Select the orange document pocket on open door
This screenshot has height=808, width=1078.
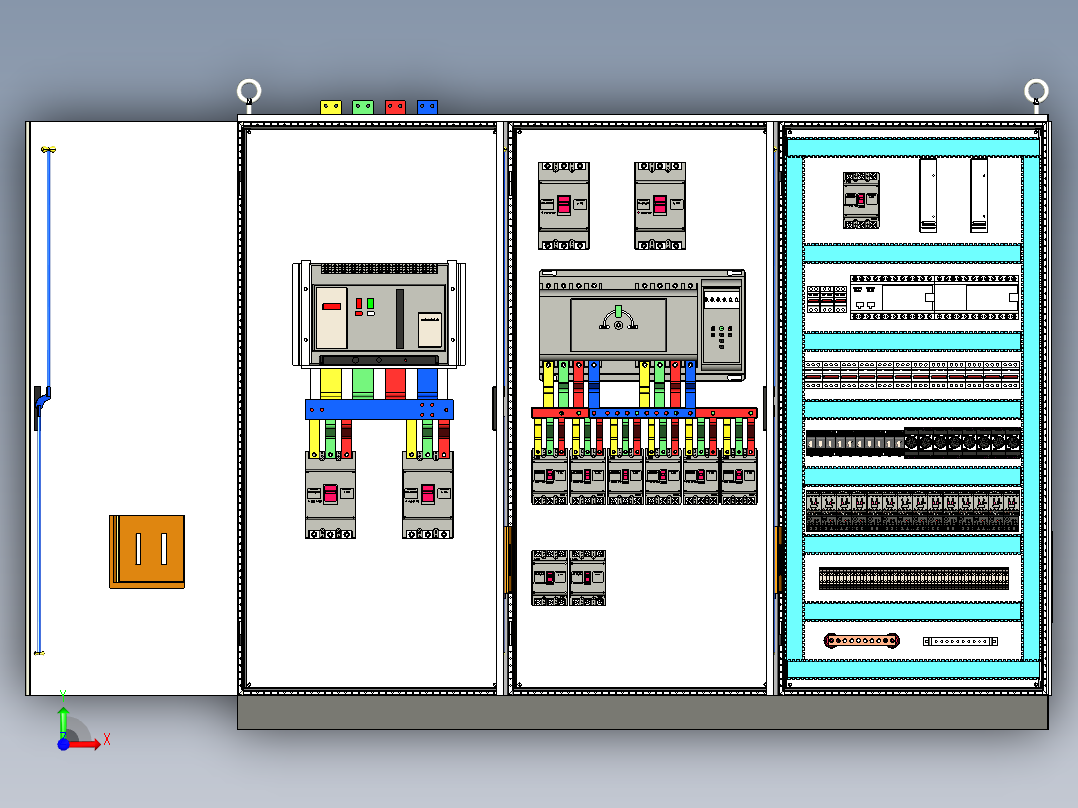(147, 552)
